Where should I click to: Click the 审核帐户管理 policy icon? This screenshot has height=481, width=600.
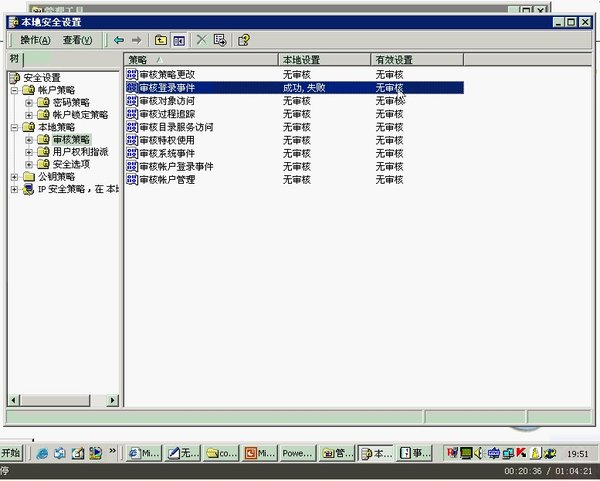(x=132, y=179)
